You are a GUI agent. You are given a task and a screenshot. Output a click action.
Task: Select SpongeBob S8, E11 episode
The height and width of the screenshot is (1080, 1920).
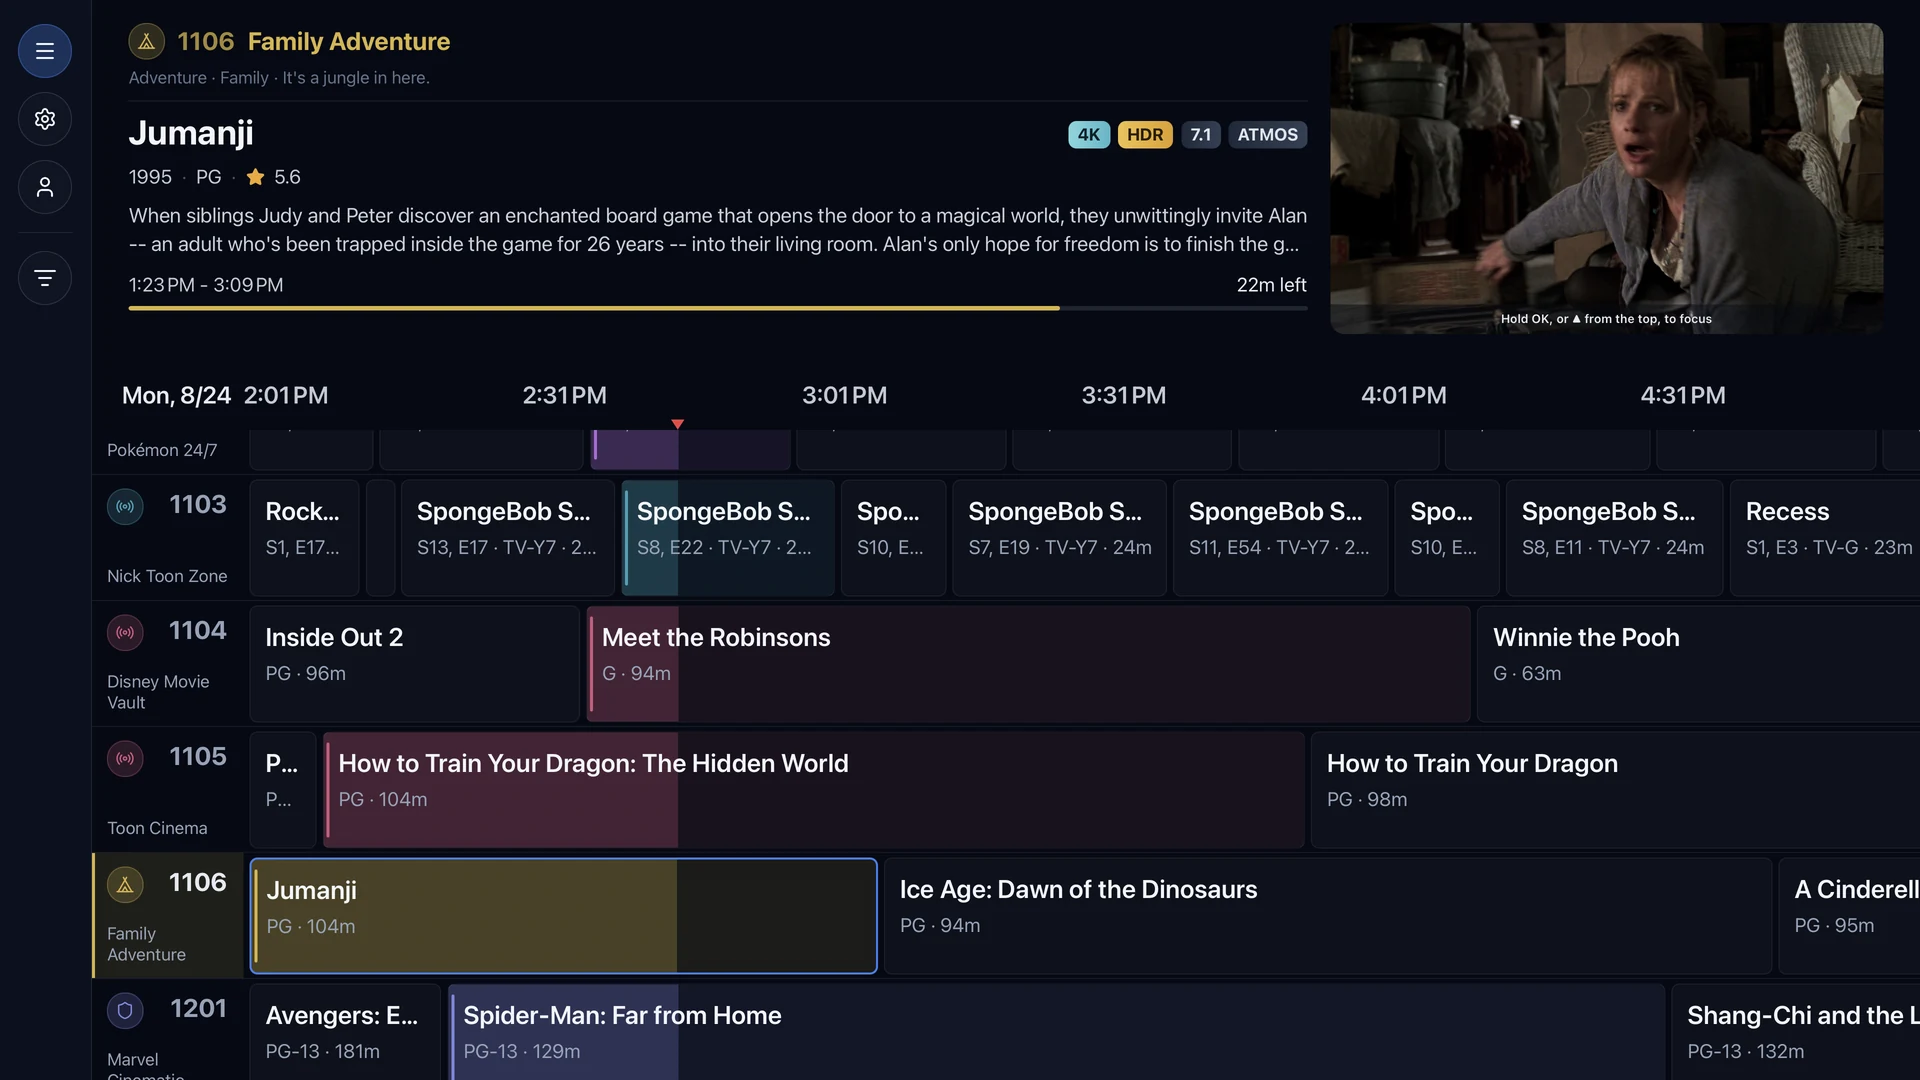tap(1614, 538)
